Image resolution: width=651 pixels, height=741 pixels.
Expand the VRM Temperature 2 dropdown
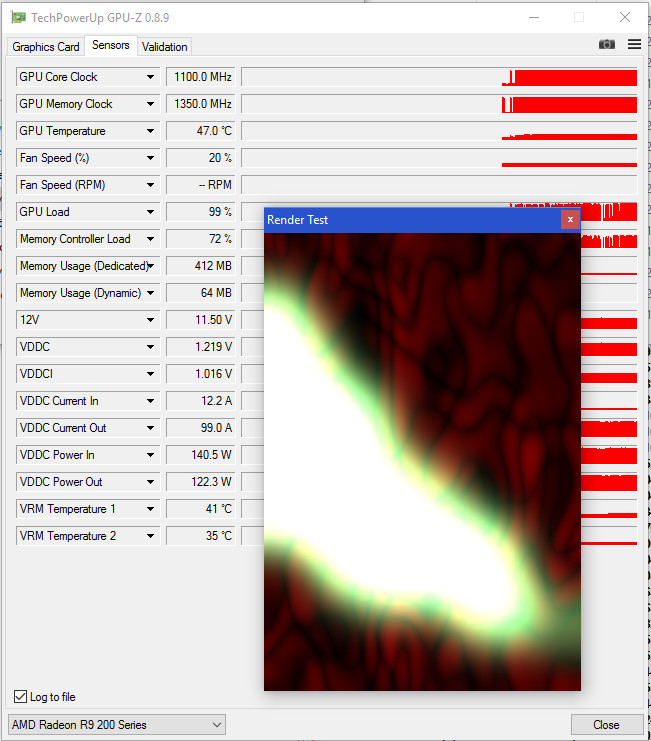[x=150, y=535]
